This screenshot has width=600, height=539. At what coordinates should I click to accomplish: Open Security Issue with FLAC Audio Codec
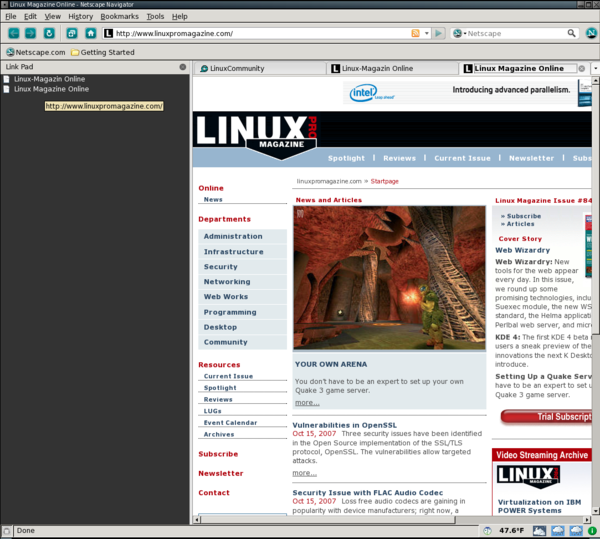[368, 493]
